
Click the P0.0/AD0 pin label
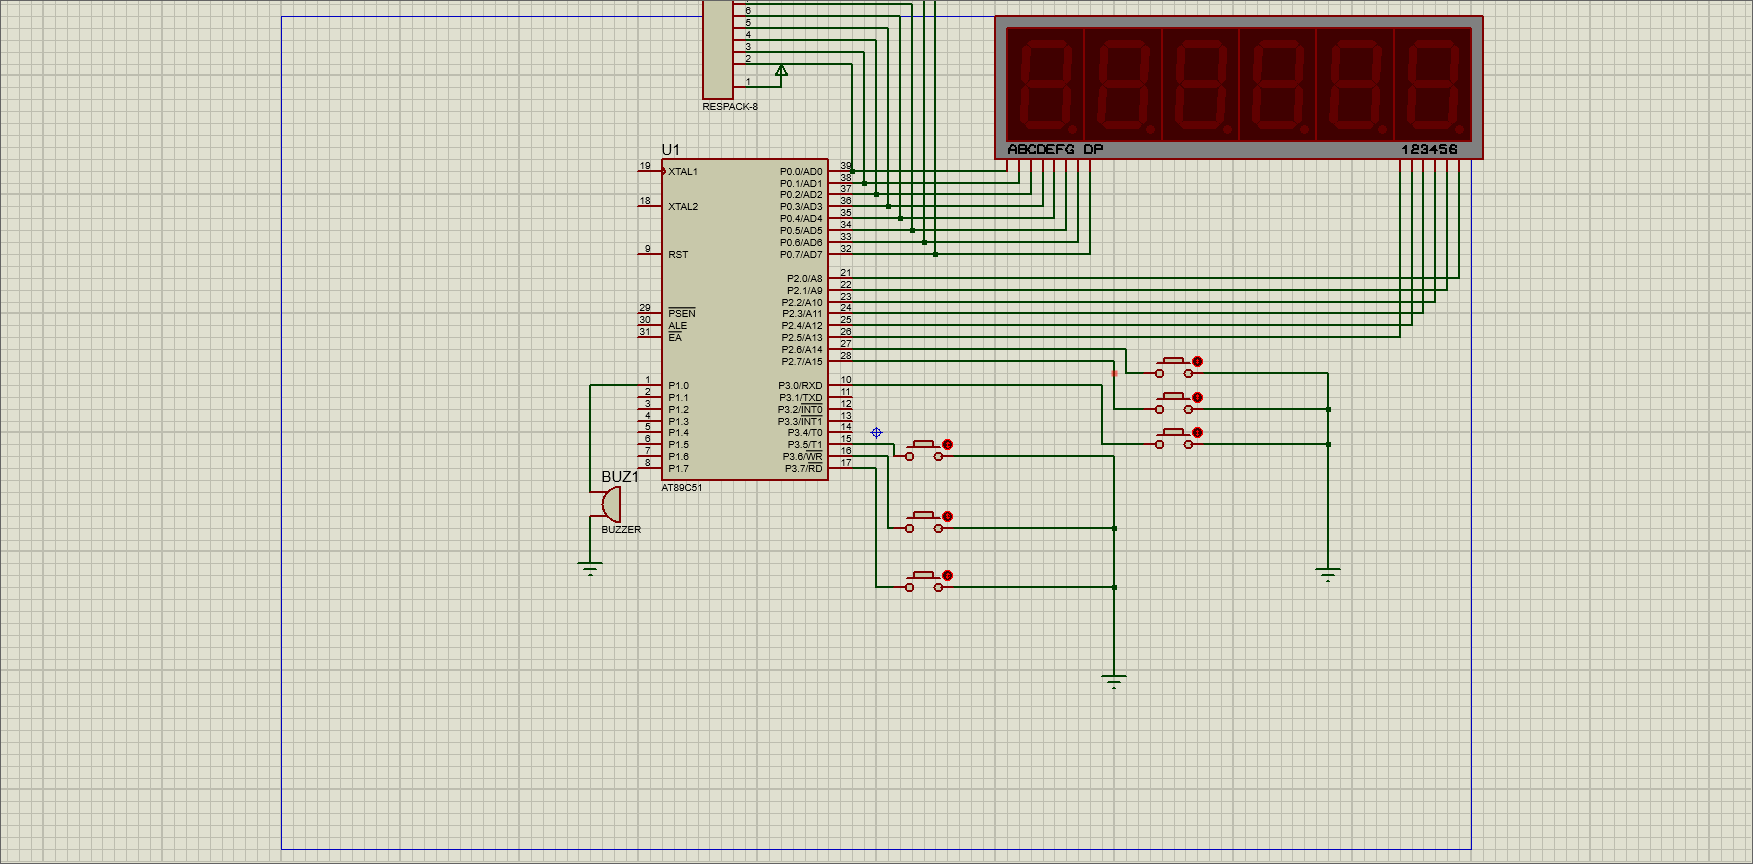(x=801, y=172)
